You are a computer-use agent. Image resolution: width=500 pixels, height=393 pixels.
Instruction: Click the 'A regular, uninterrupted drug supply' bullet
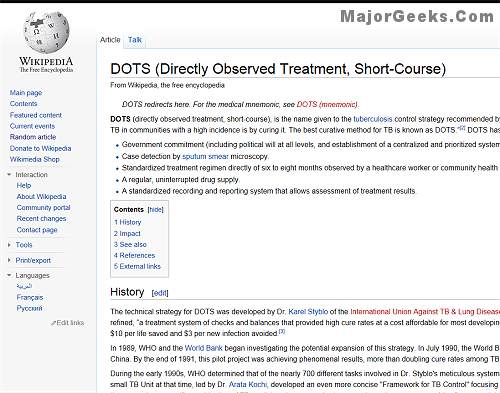pos(180,180)
